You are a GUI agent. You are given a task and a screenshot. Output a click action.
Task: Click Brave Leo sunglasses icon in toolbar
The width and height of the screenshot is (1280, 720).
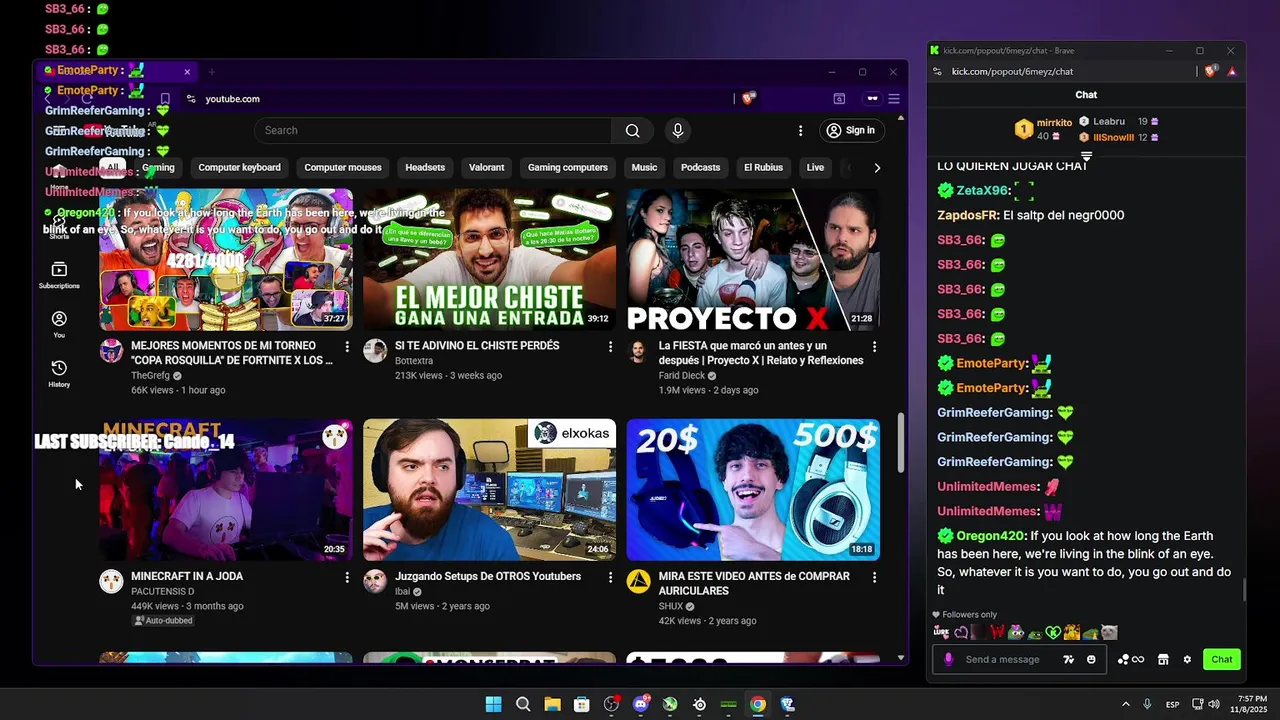click(x=872, y=98)
